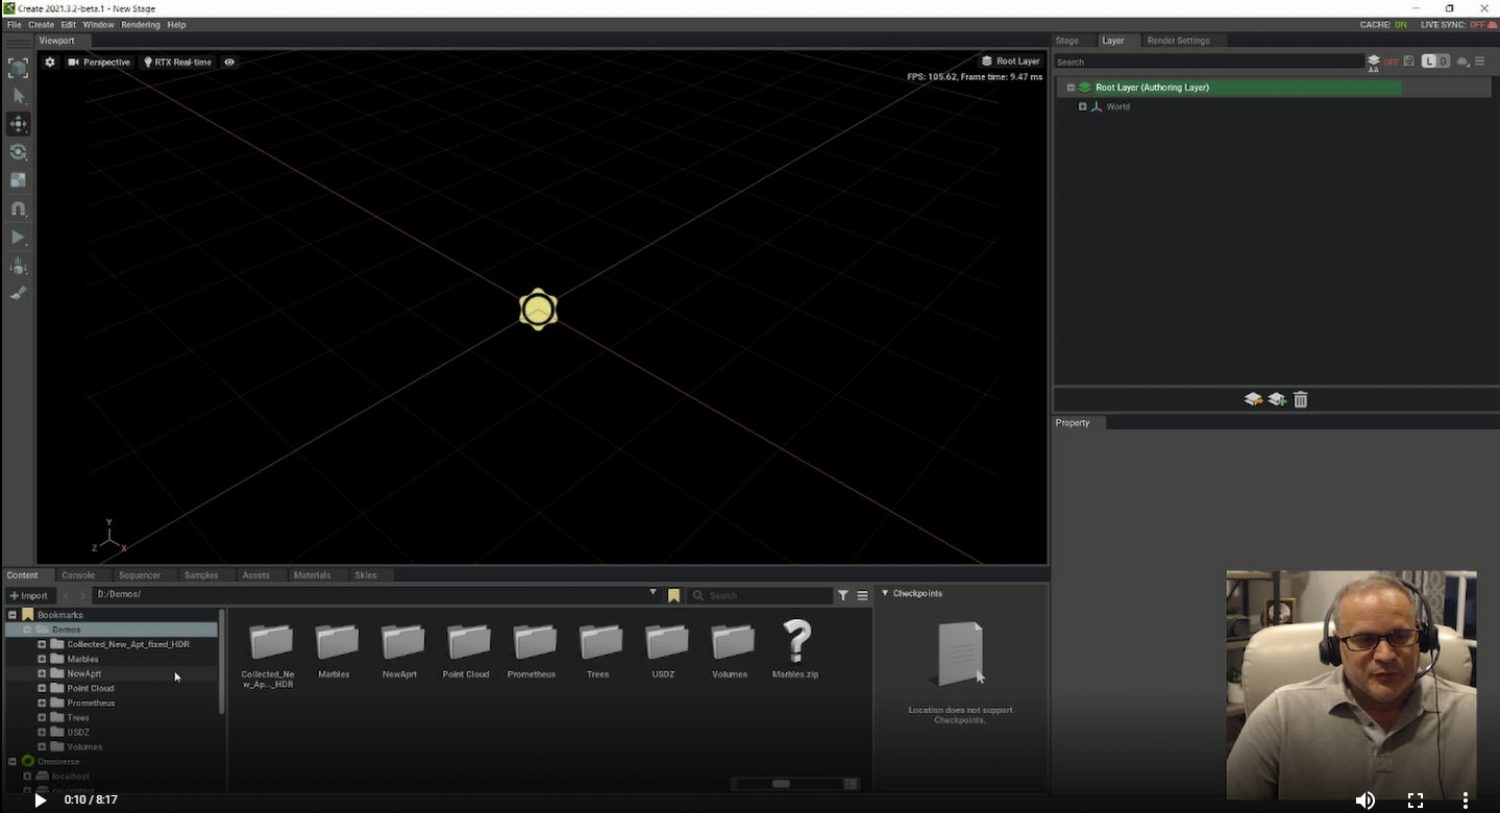Open the content filter funnel
The height and width of the screenshot is (813, 1500).
843,595
